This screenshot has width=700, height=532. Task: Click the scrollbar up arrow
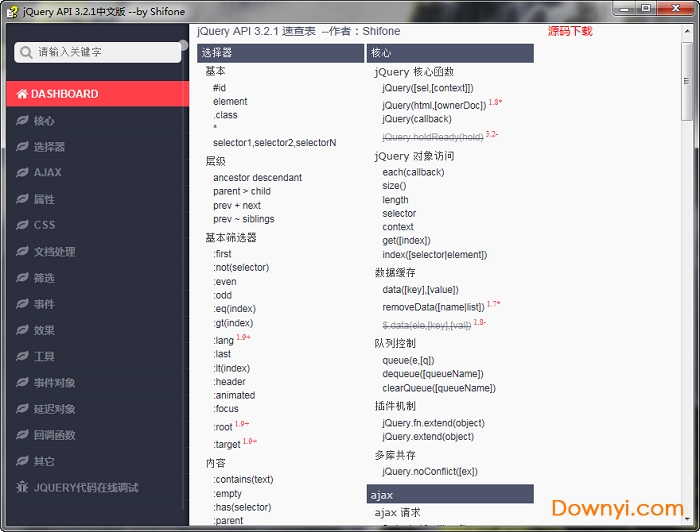pyautogui.click(x=687, y=31)
